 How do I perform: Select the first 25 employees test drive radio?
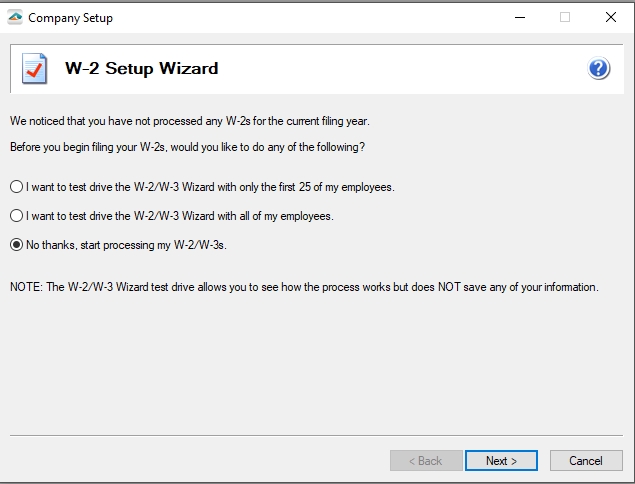(x=16, y=187)
